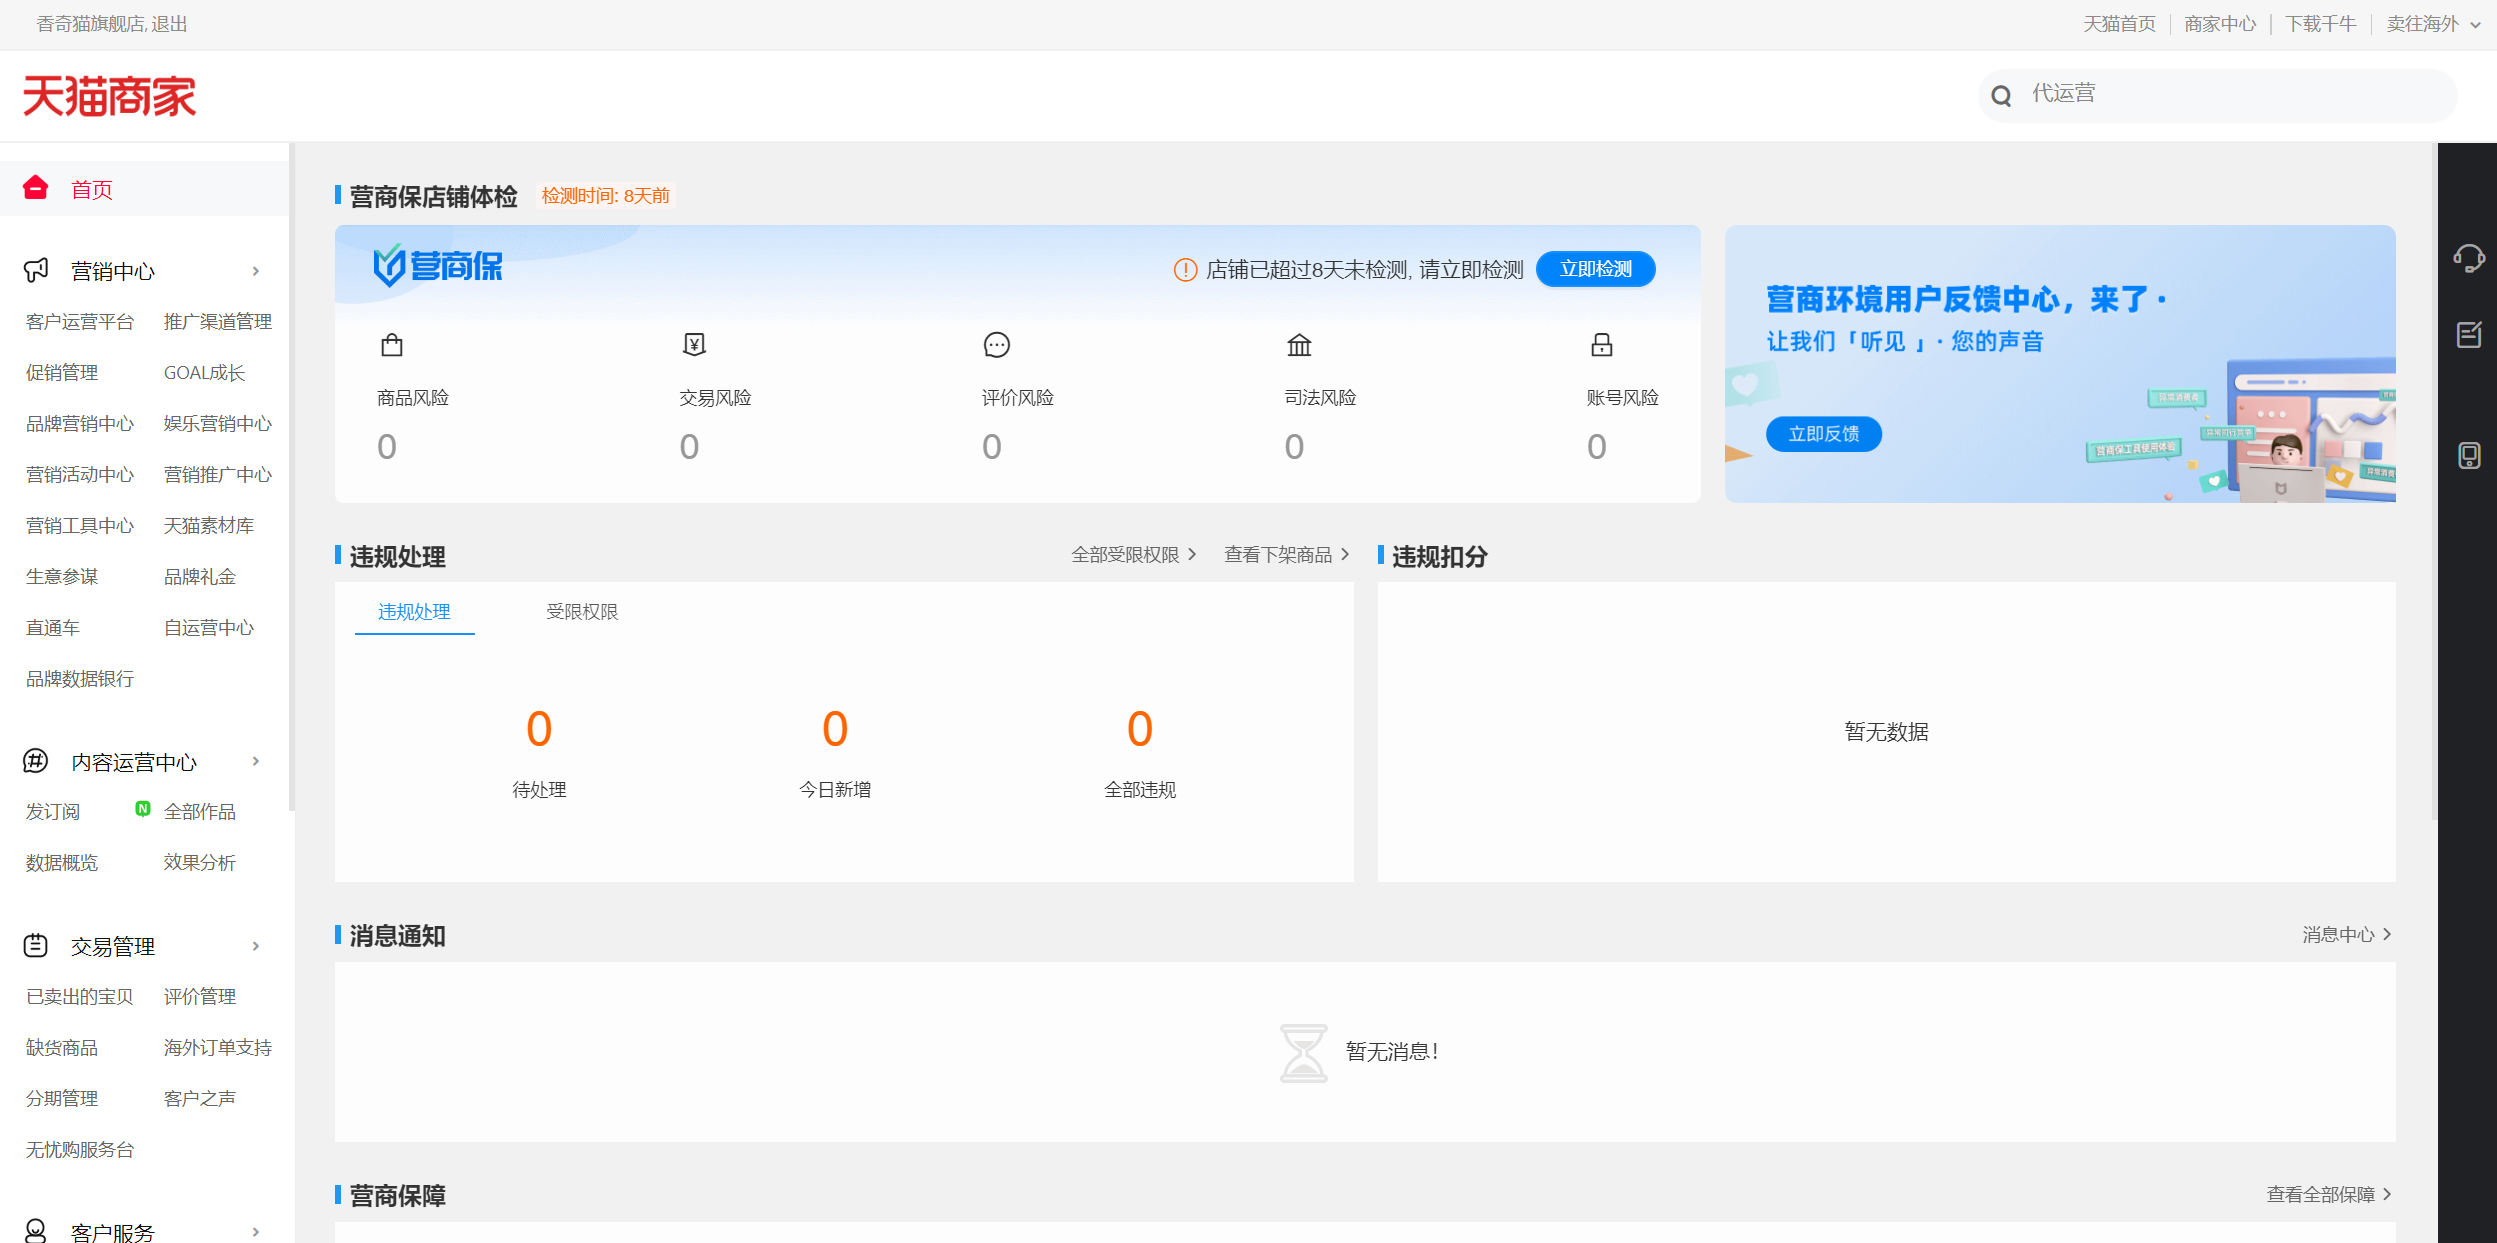Open the edit note icon on right bar
The image size is (2497, 1243).
[2468, 335]
